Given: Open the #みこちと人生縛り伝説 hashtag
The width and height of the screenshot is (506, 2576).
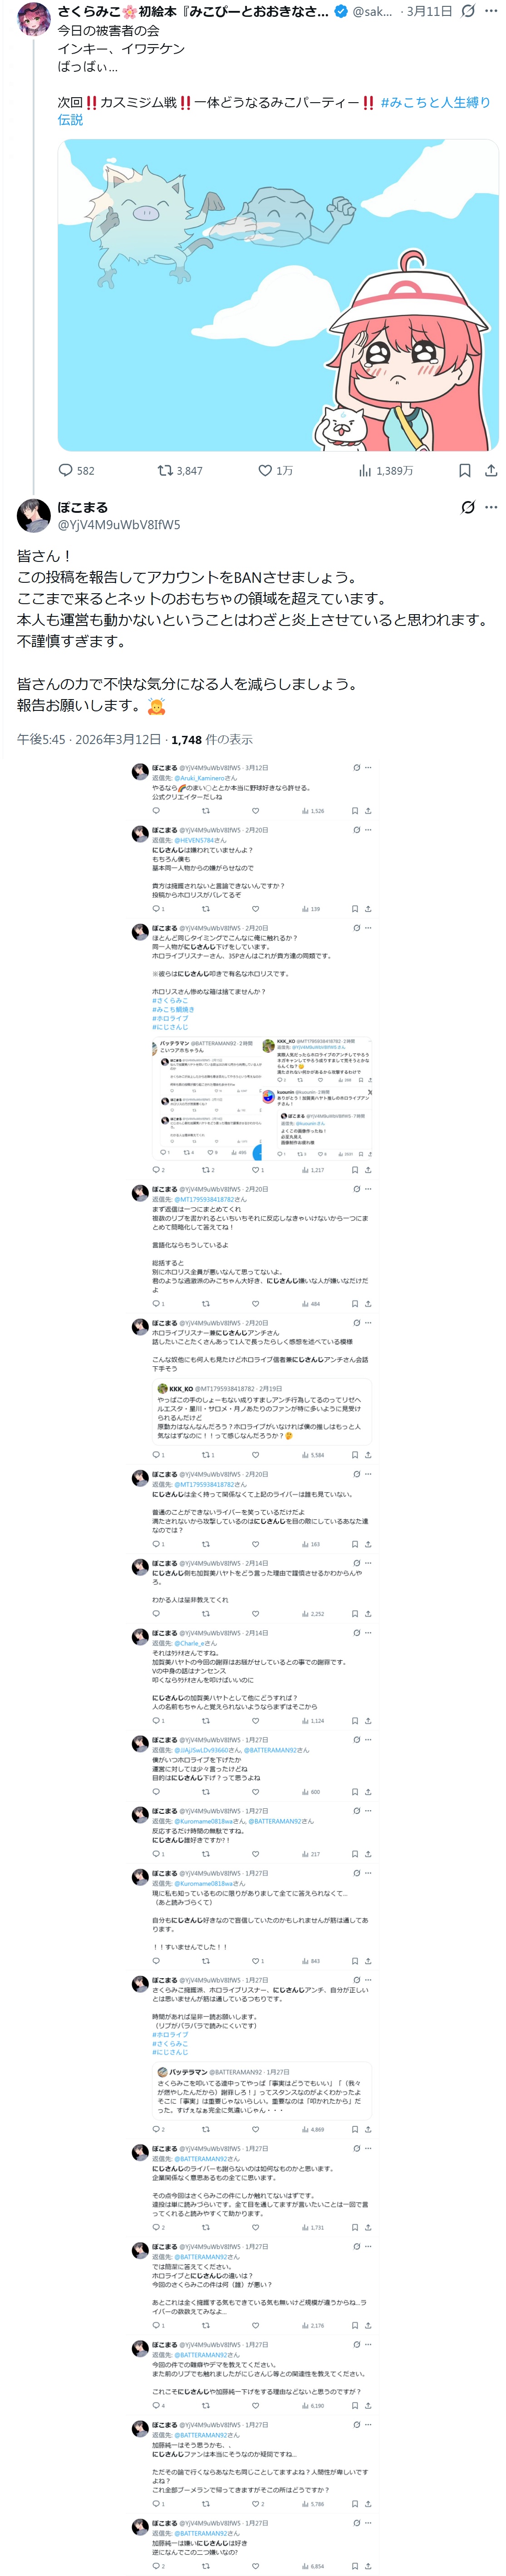Looking at the screenshot, I should (273, 110).
